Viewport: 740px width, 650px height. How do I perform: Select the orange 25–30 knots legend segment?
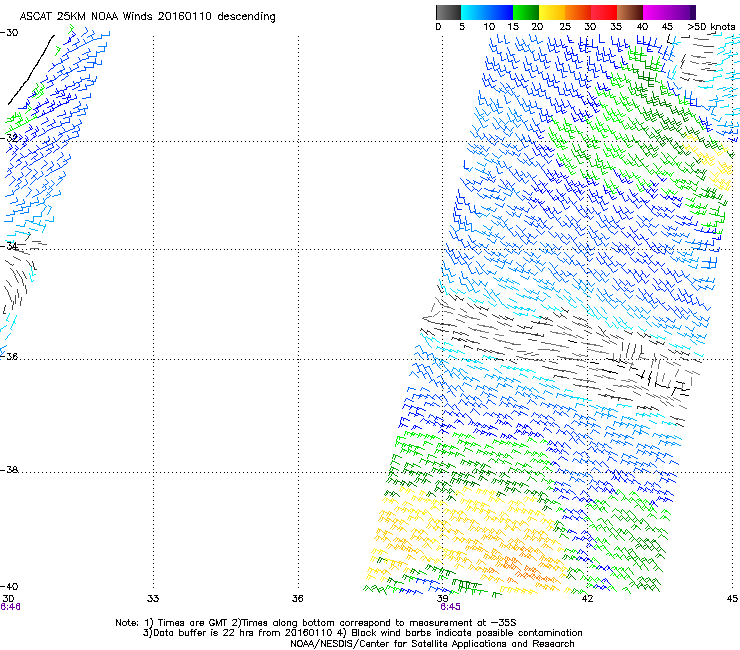pyautogui.click(x=578, y=12)
